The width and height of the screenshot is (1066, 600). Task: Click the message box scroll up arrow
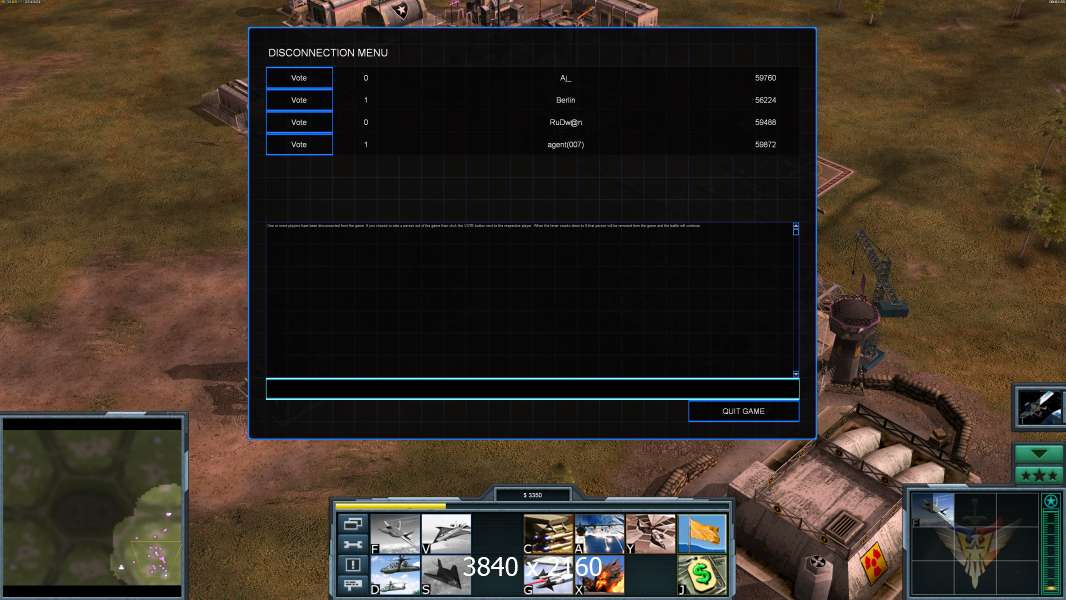pyautogui.click(x=795, y=225)
